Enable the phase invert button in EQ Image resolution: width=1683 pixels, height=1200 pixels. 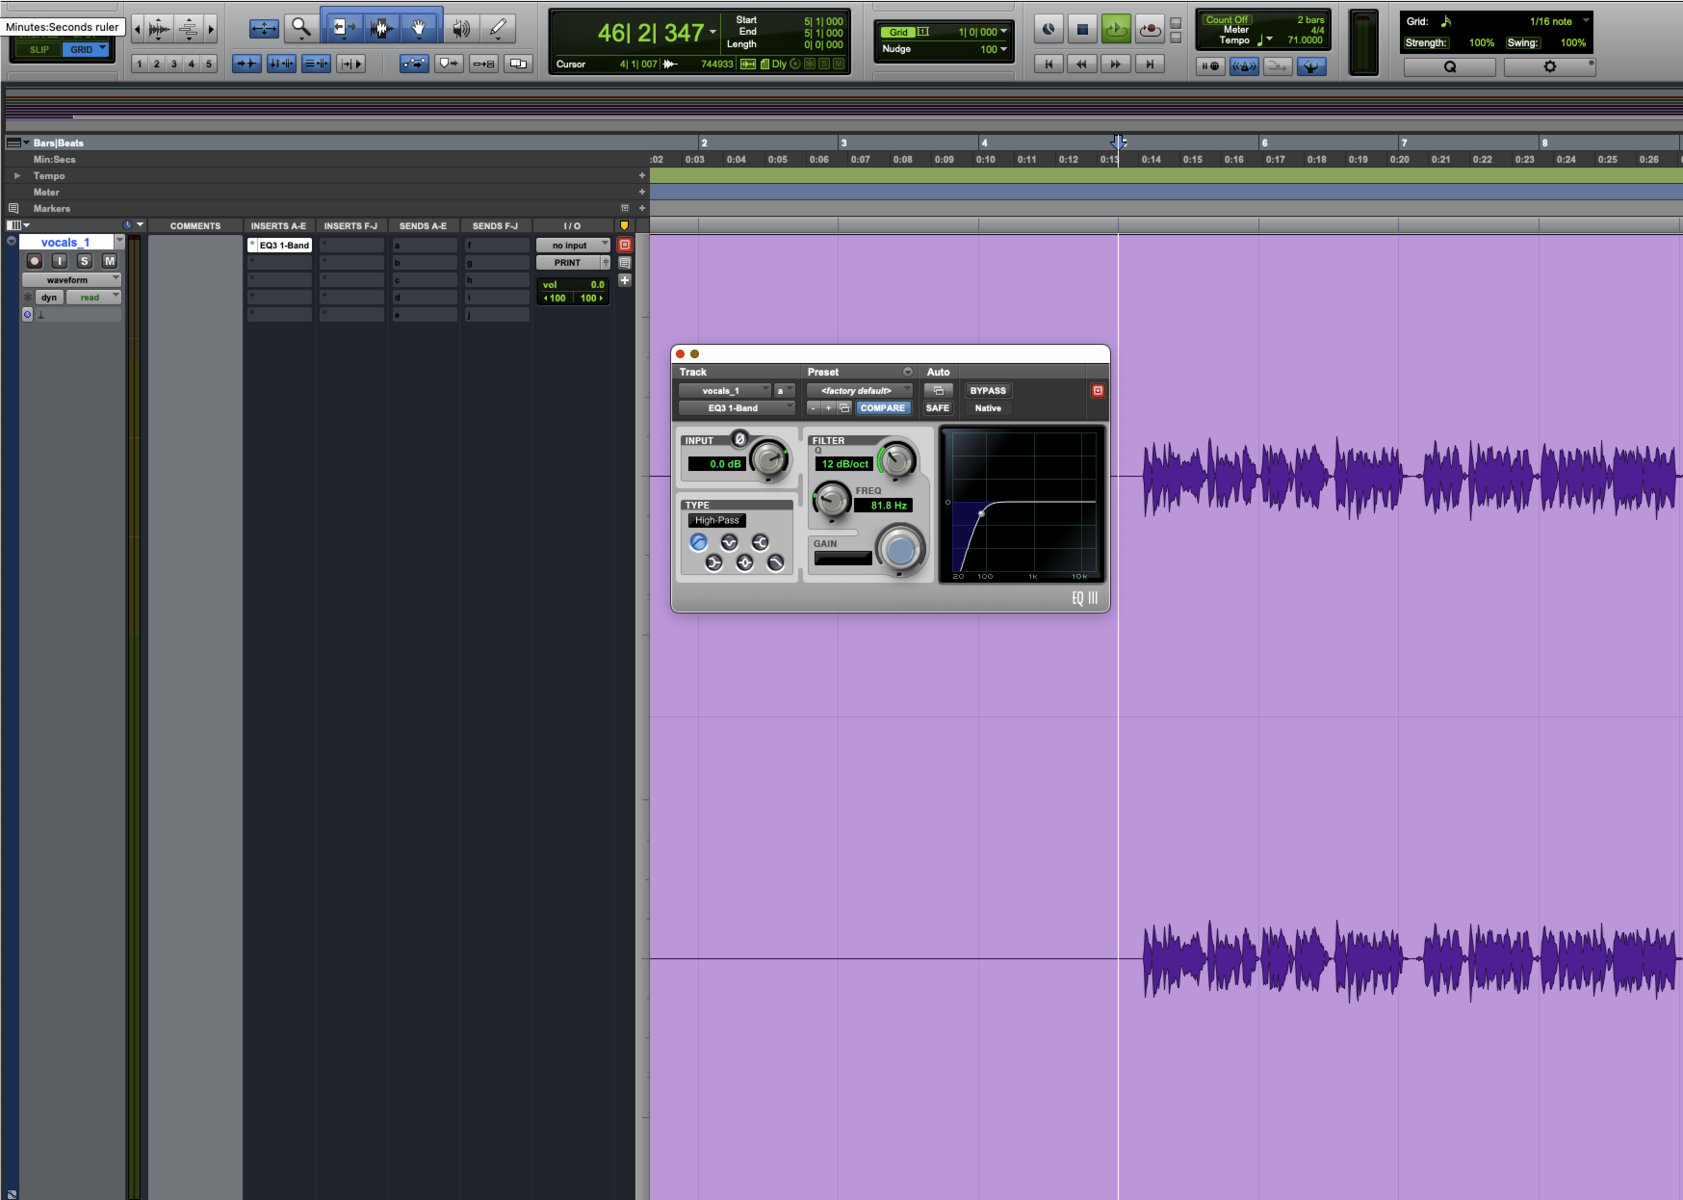pyautogui.click(x=740, y=439)
